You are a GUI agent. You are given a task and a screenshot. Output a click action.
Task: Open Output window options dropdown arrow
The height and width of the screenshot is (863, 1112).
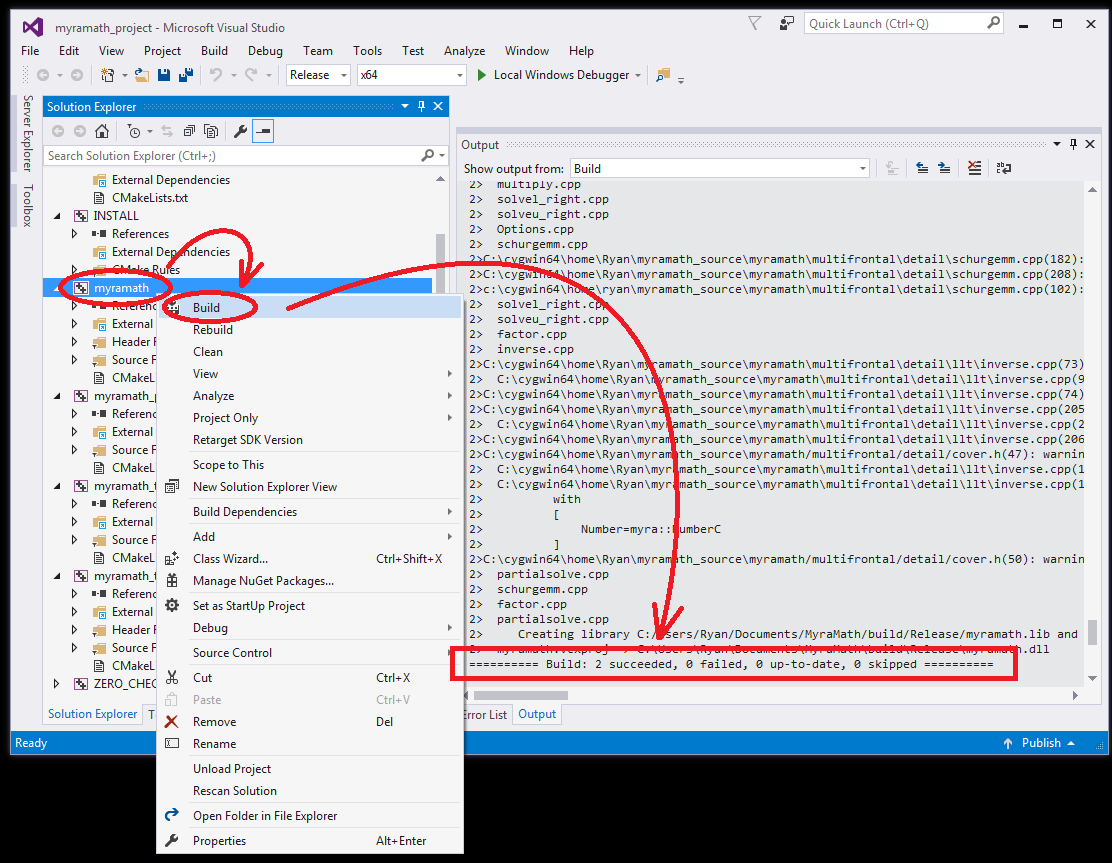1057,144
